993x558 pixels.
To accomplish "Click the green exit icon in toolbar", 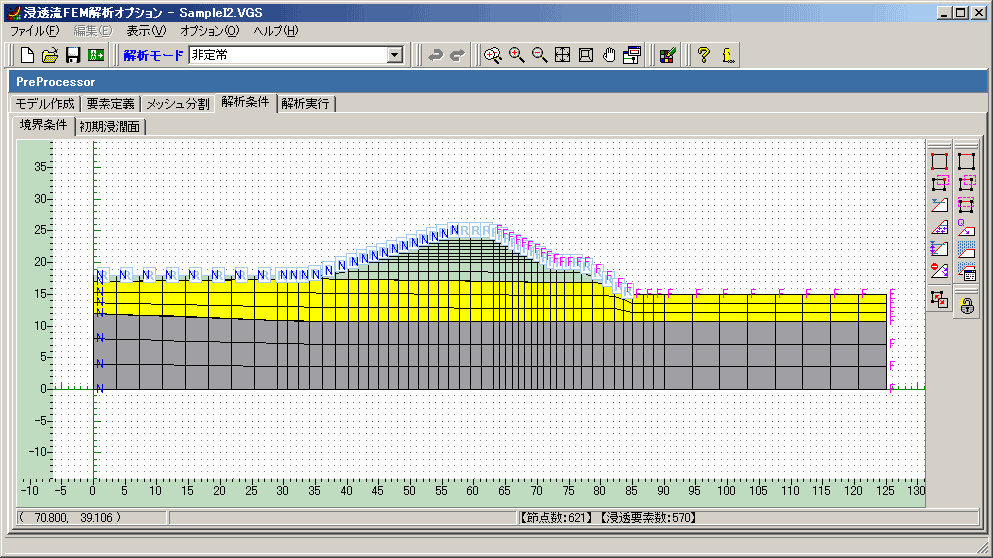I will (x=97, y=56).
